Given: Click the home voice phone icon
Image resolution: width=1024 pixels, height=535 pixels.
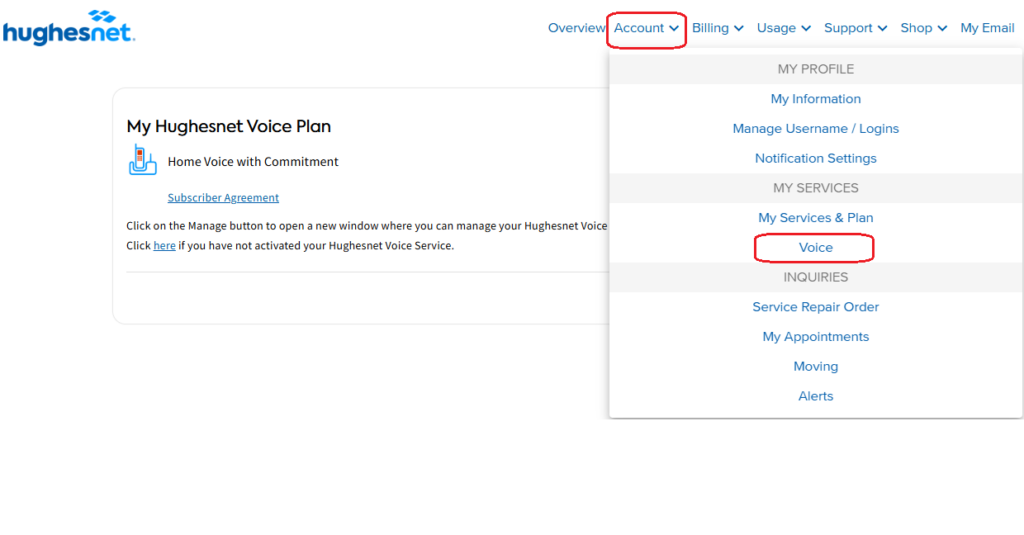Looking at the screenshot, I should click(143, 160).
